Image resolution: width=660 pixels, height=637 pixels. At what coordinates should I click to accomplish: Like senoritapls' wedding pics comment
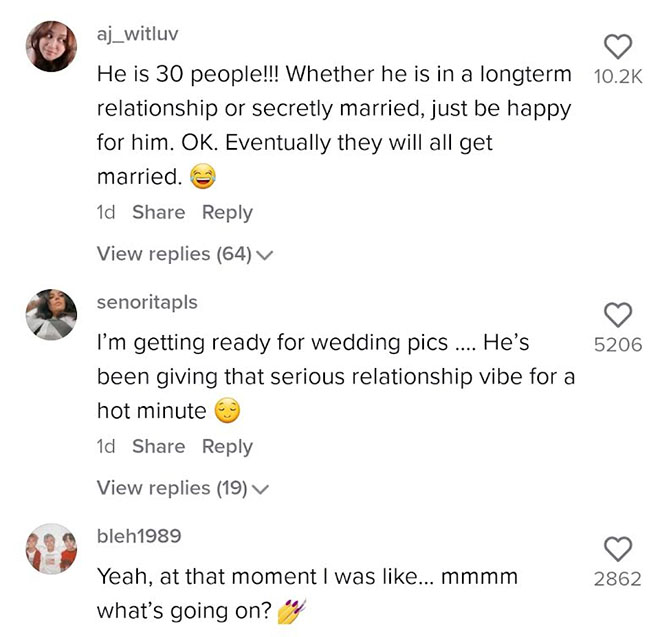click(x=618, y=315)
